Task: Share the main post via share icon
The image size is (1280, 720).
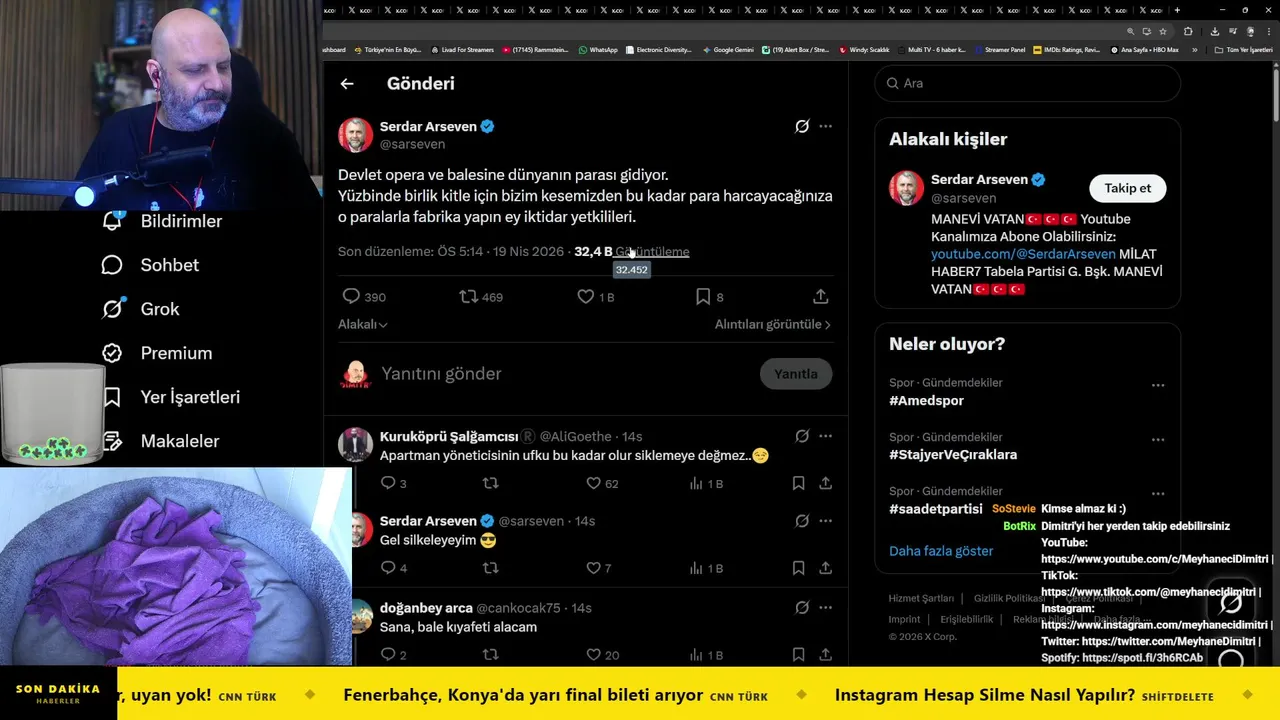Action: tap(820, 297)
